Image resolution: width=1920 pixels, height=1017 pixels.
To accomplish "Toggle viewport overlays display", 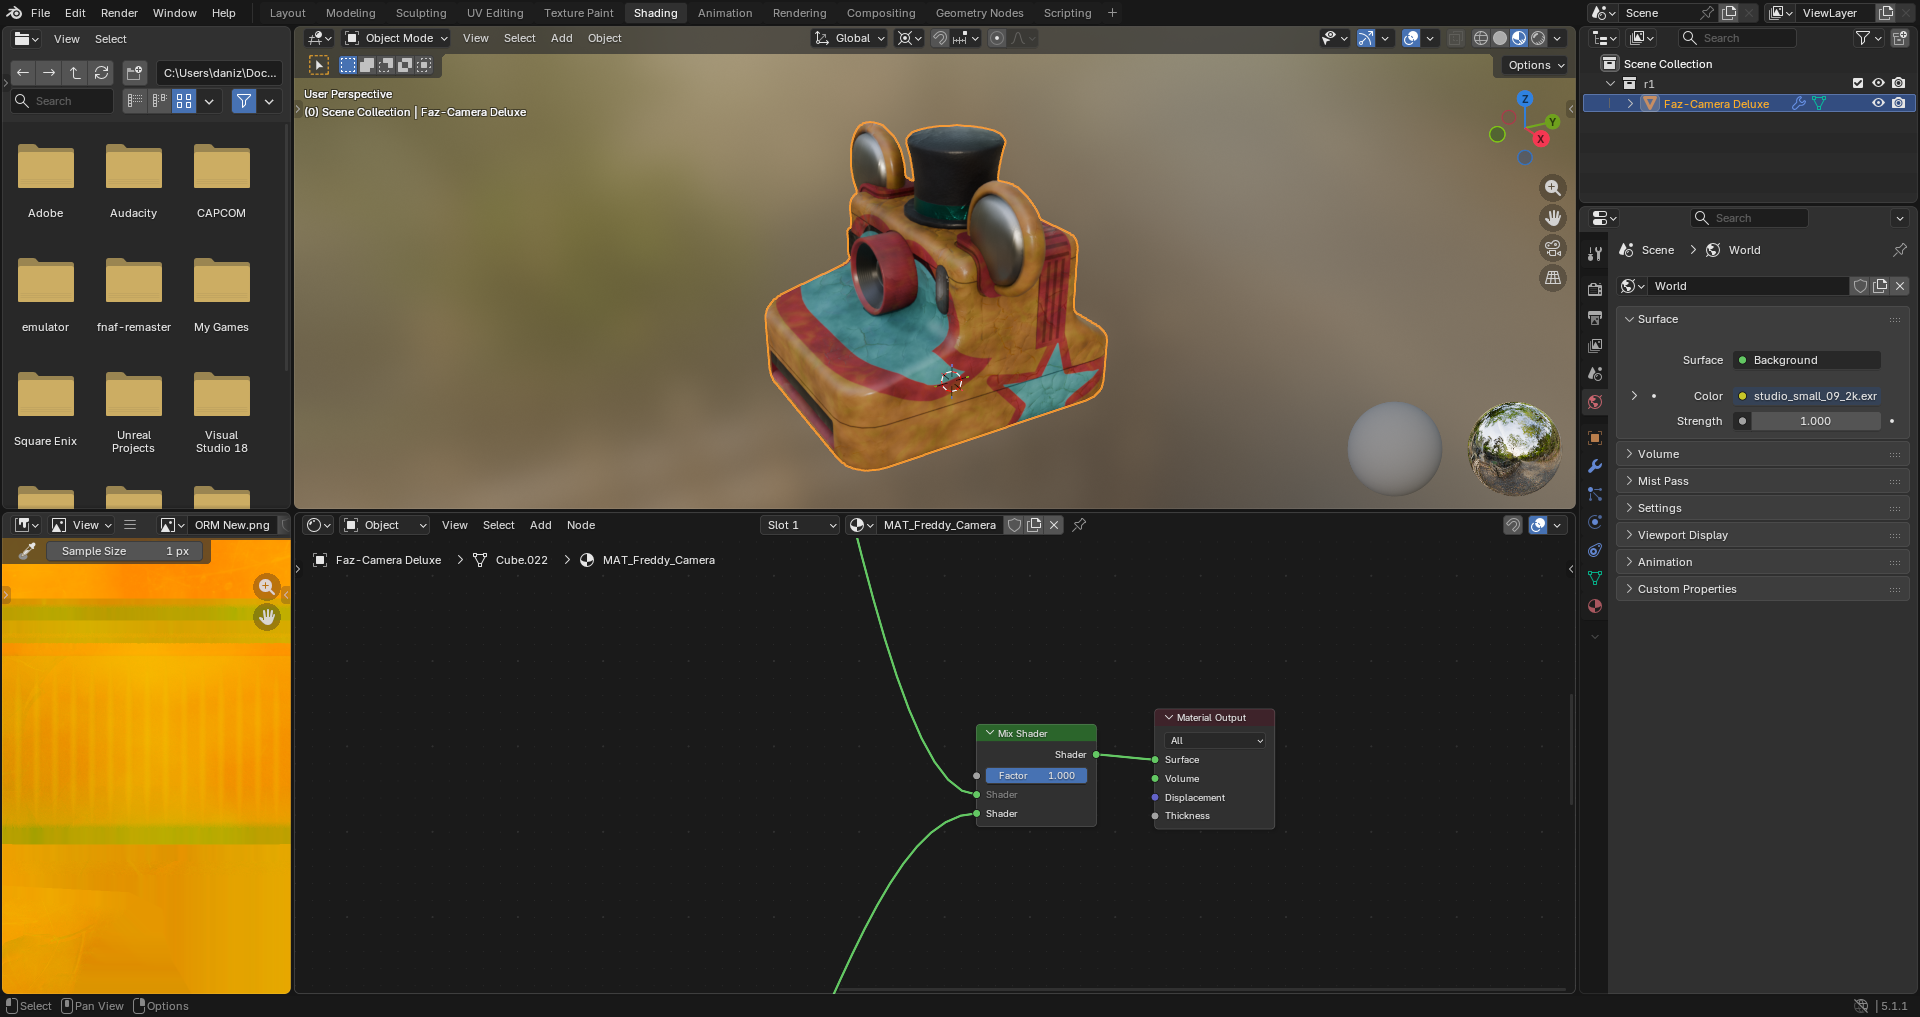I will (x=1411, y=38).
